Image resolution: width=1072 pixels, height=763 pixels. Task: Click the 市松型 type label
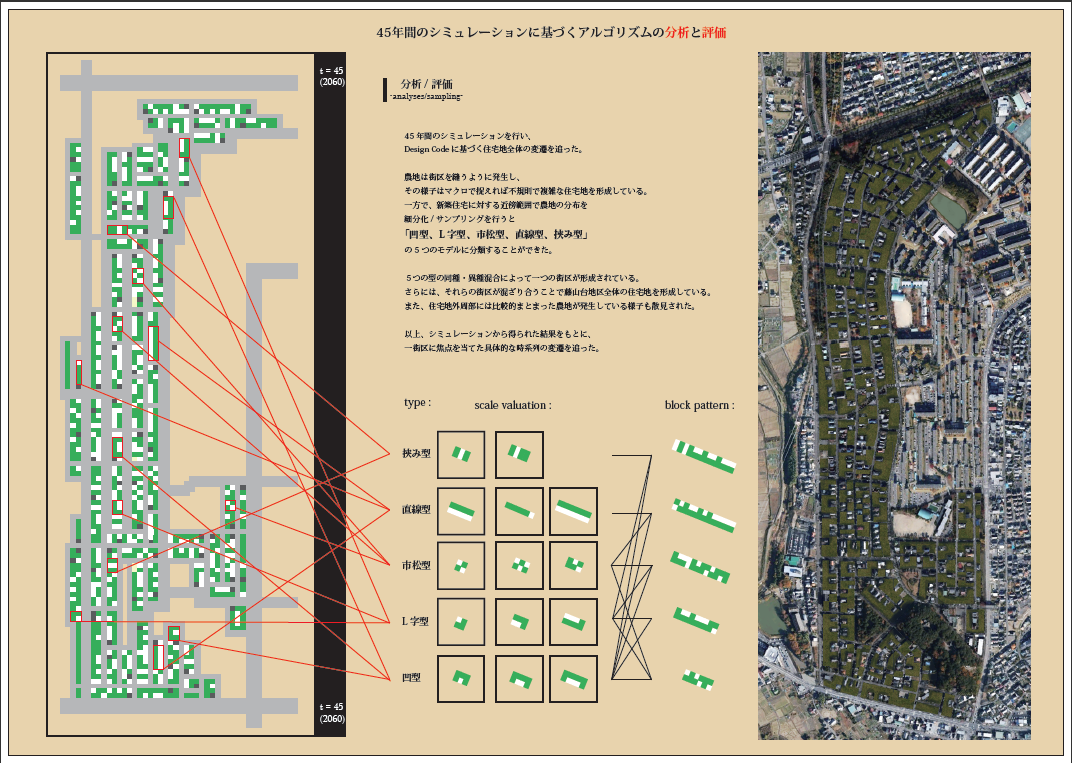click(416, 565)
